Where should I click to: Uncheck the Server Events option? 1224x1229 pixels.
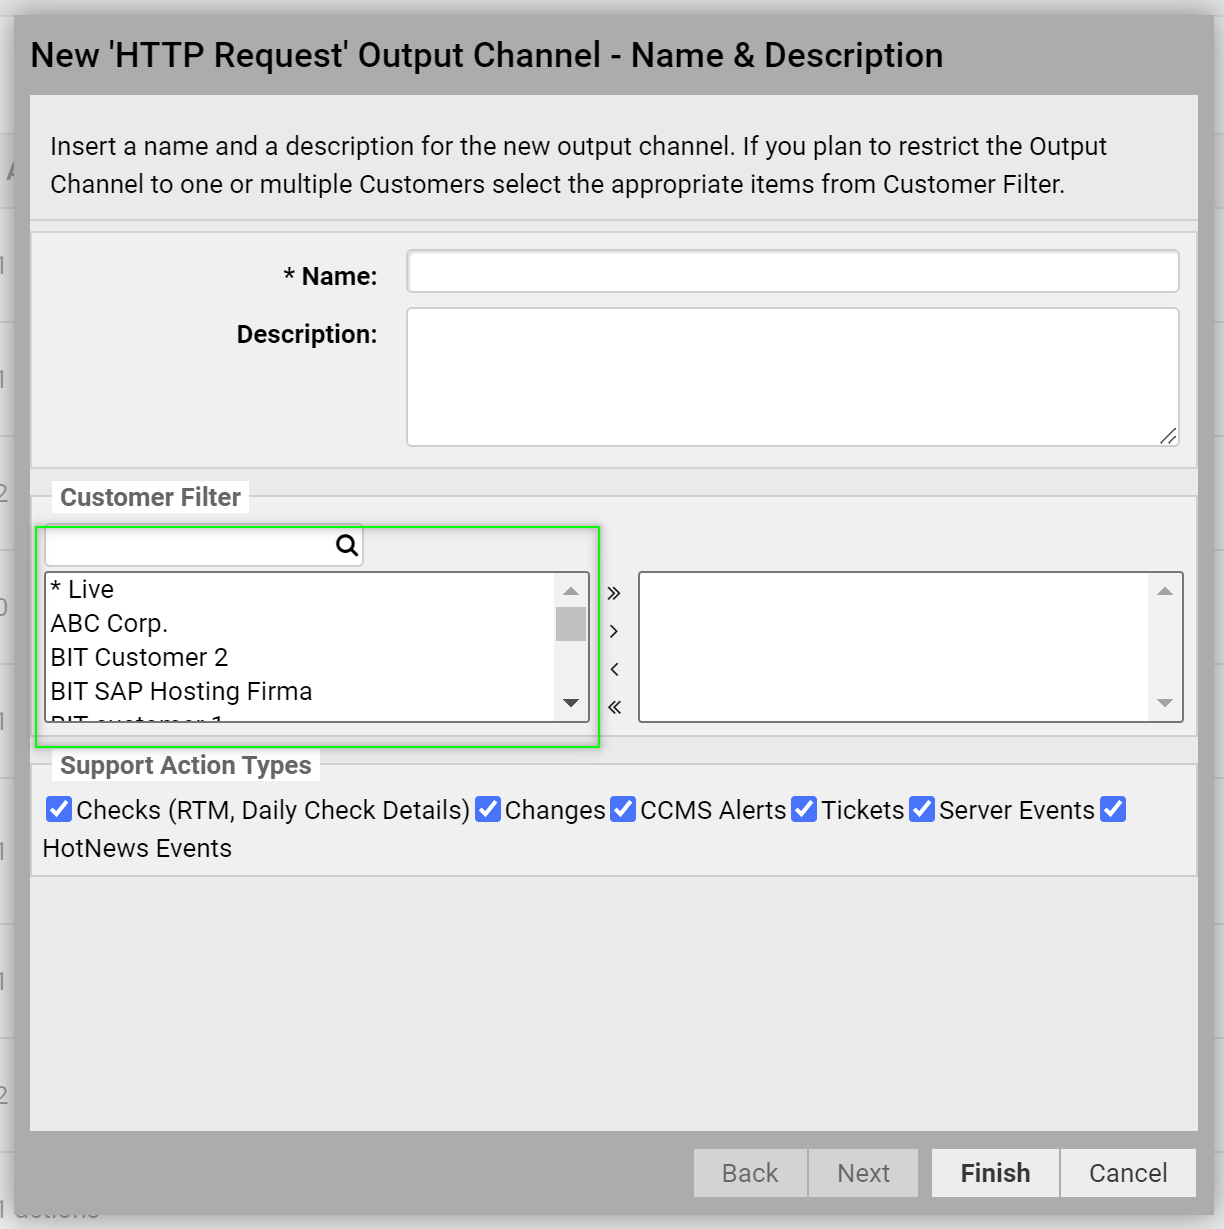[x=921, y=809]
